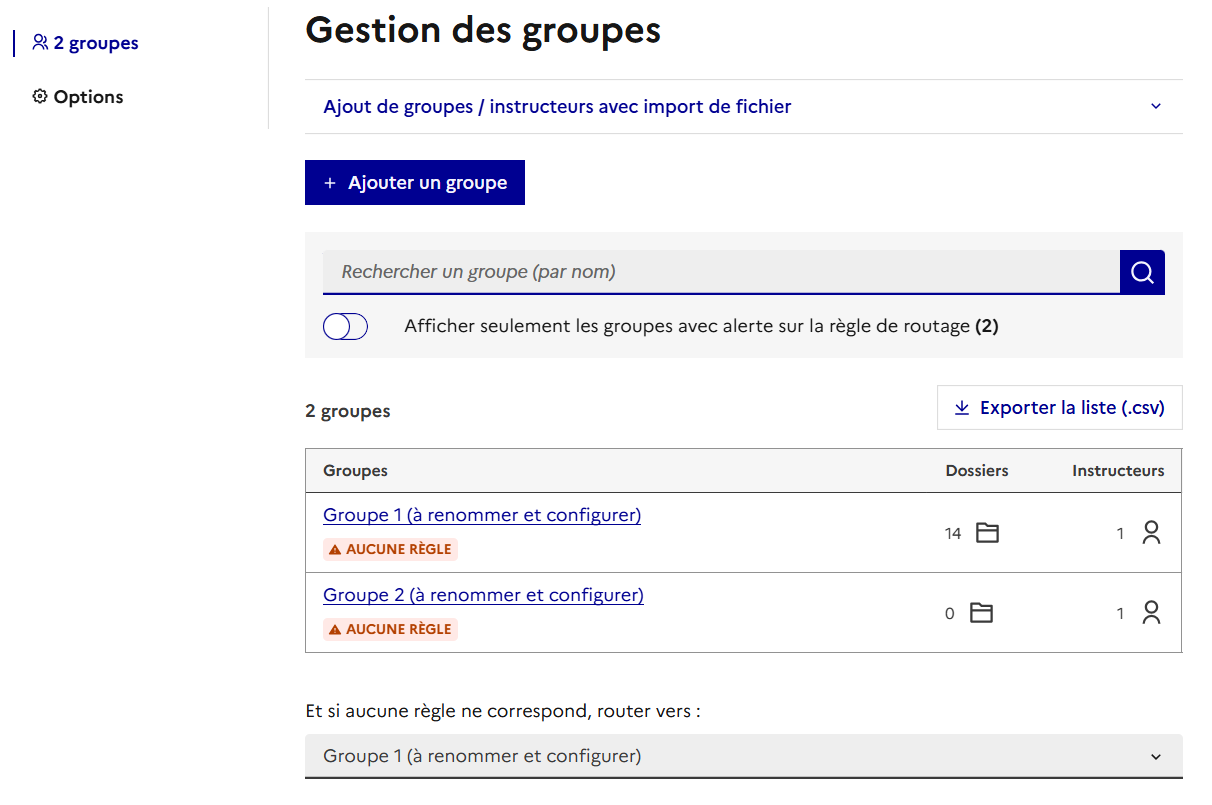Image resolution: width=1212 pixels, height=805 pixels.
Task: Click the instructor person icon for Groupe 2
Action: coord(1151,613)
